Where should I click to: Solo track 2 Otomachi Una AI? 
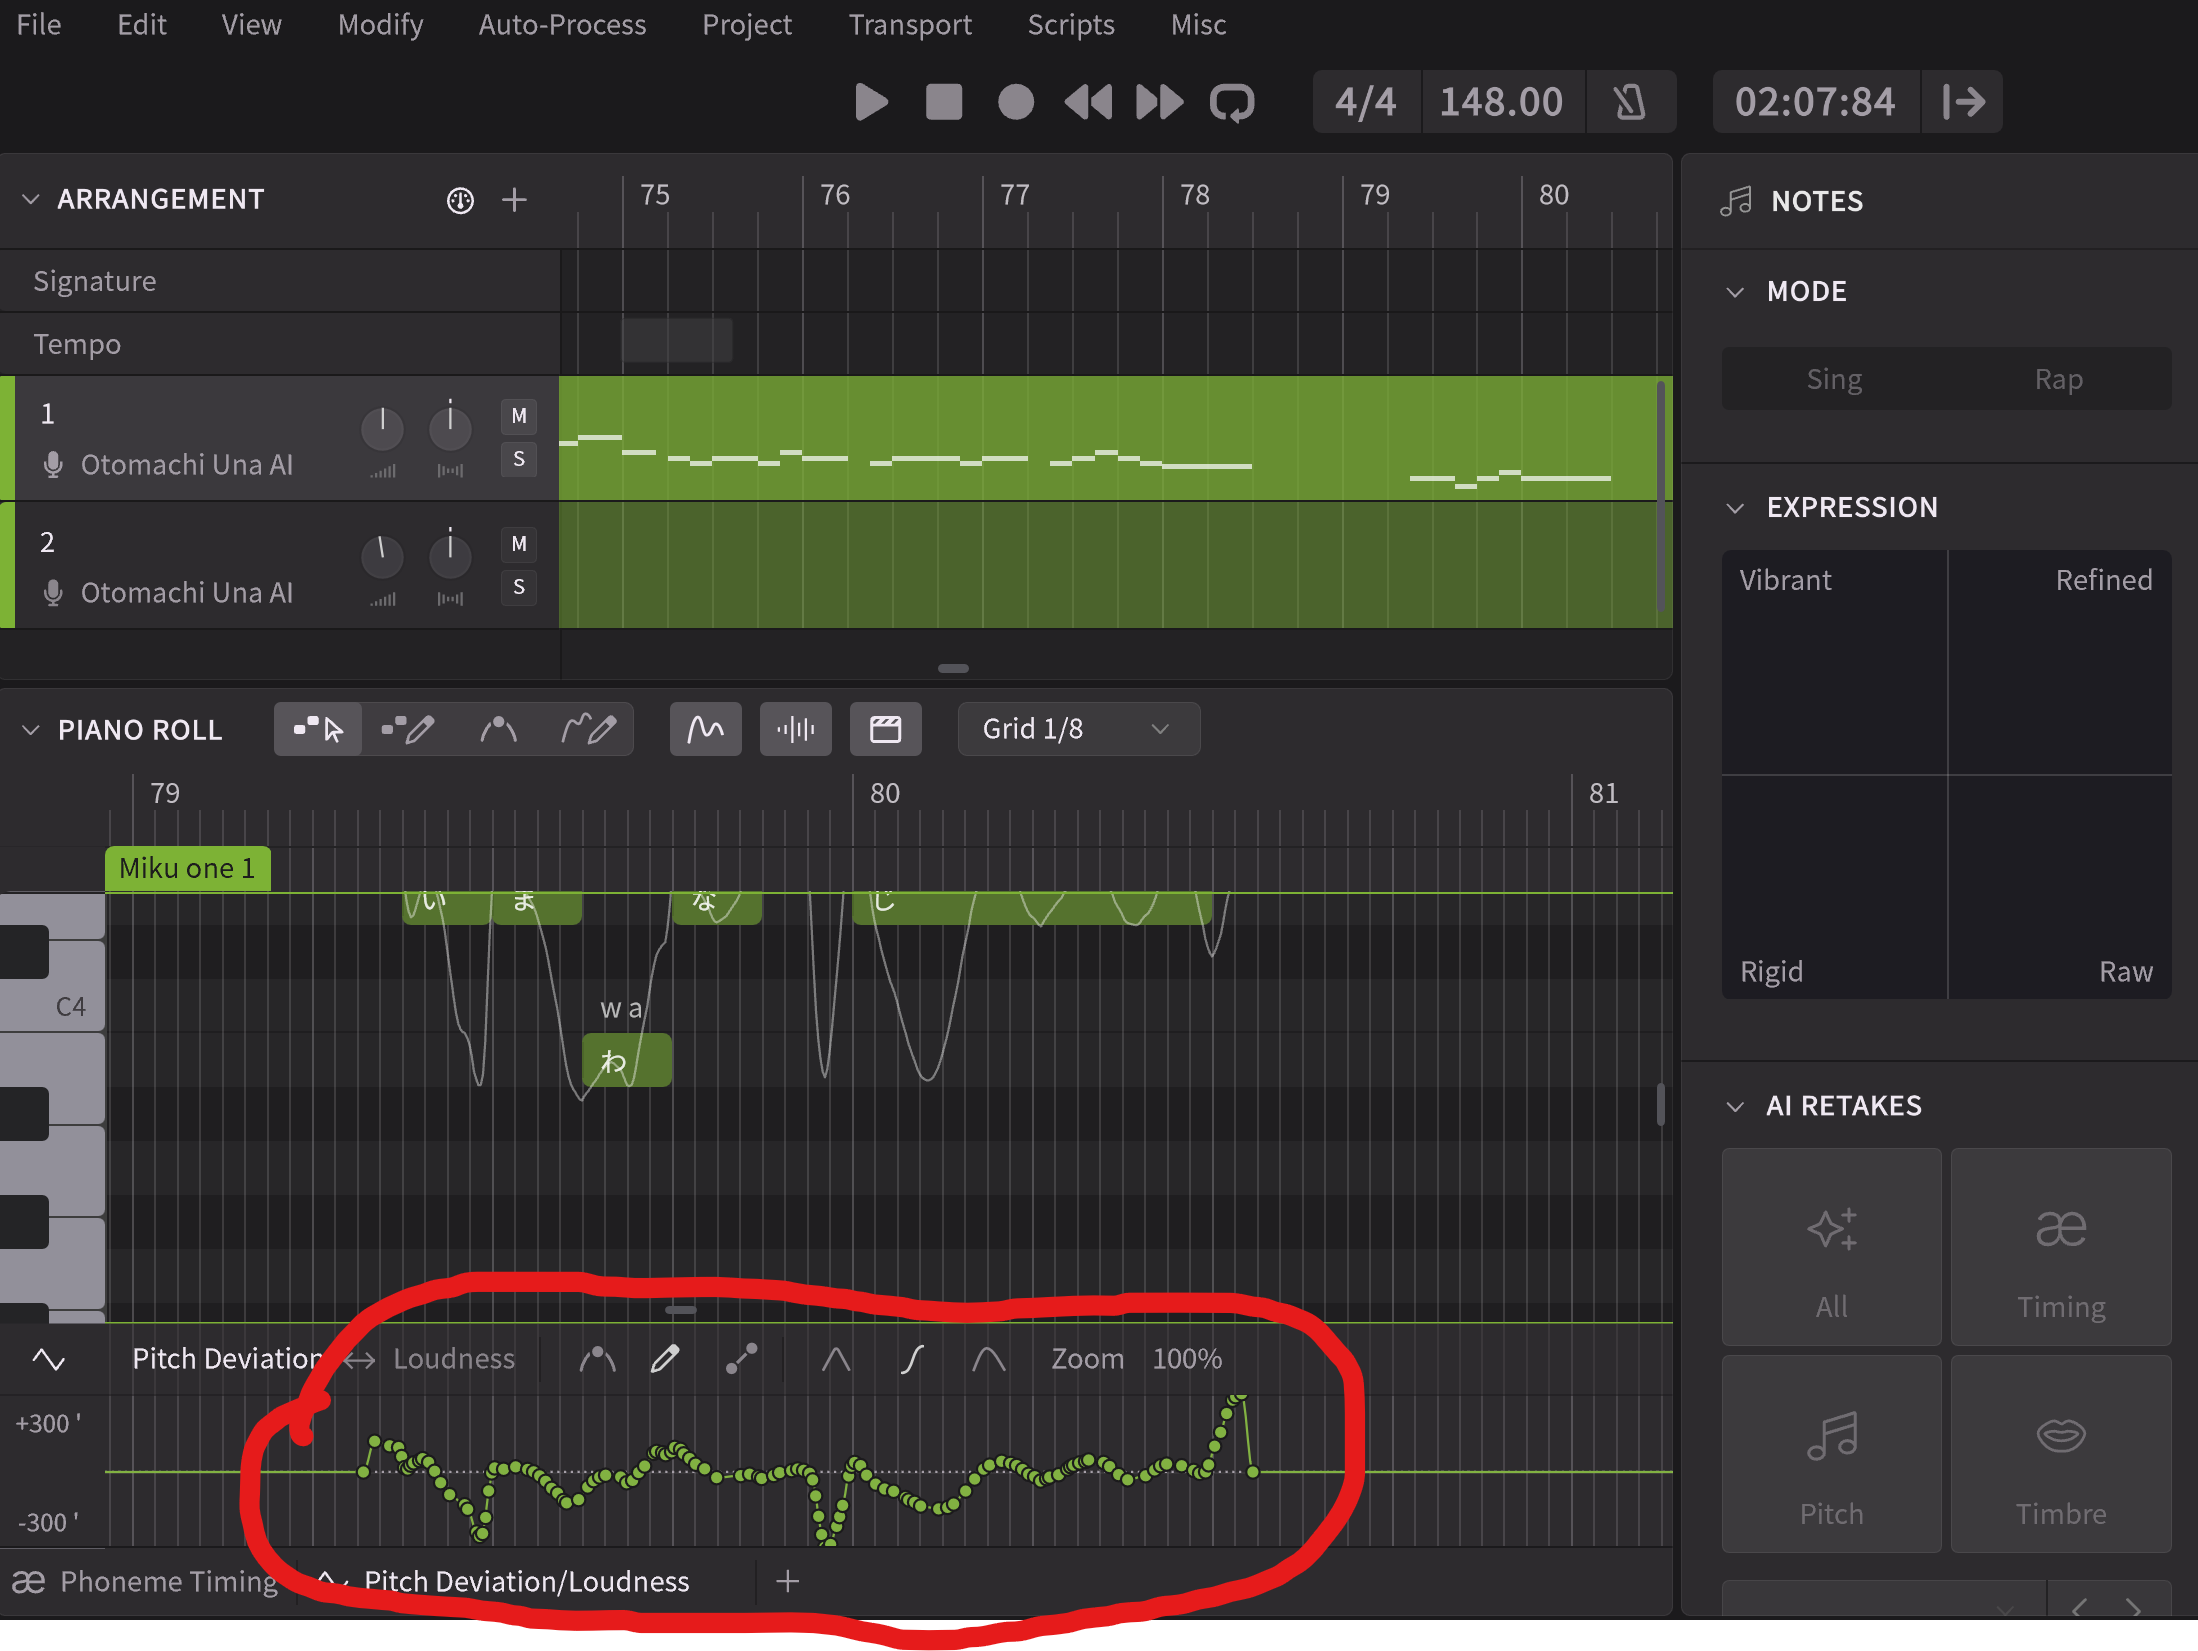[x=518, y=587]
